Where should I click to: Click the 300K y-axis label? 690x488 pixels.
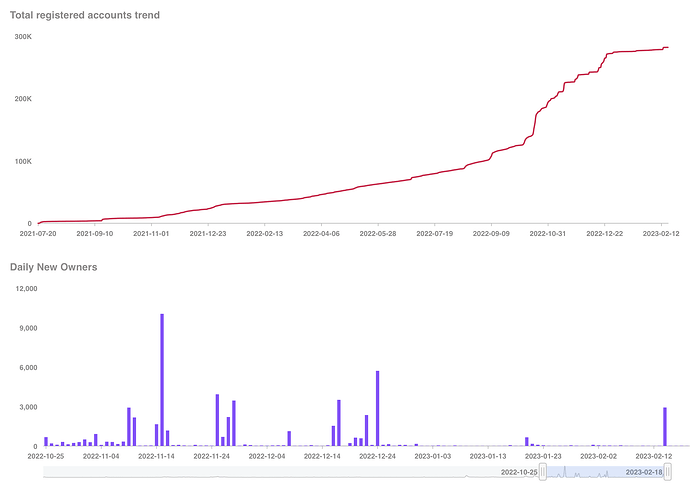click(23, 37)
